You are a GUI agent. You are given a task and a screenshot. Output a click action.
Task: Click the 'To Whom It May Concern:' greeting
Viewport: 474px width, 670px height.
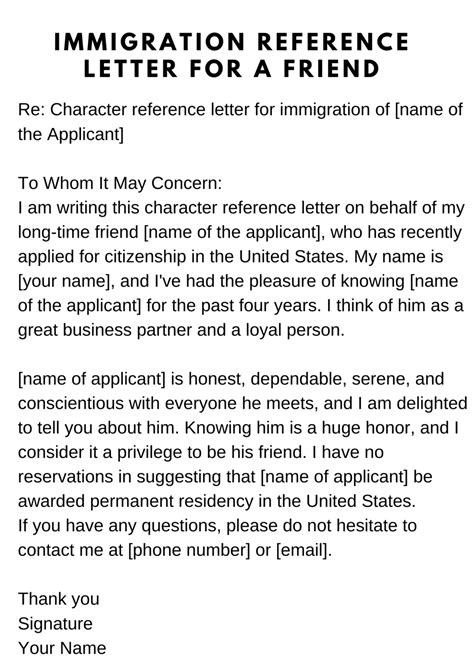click(120, 183)
